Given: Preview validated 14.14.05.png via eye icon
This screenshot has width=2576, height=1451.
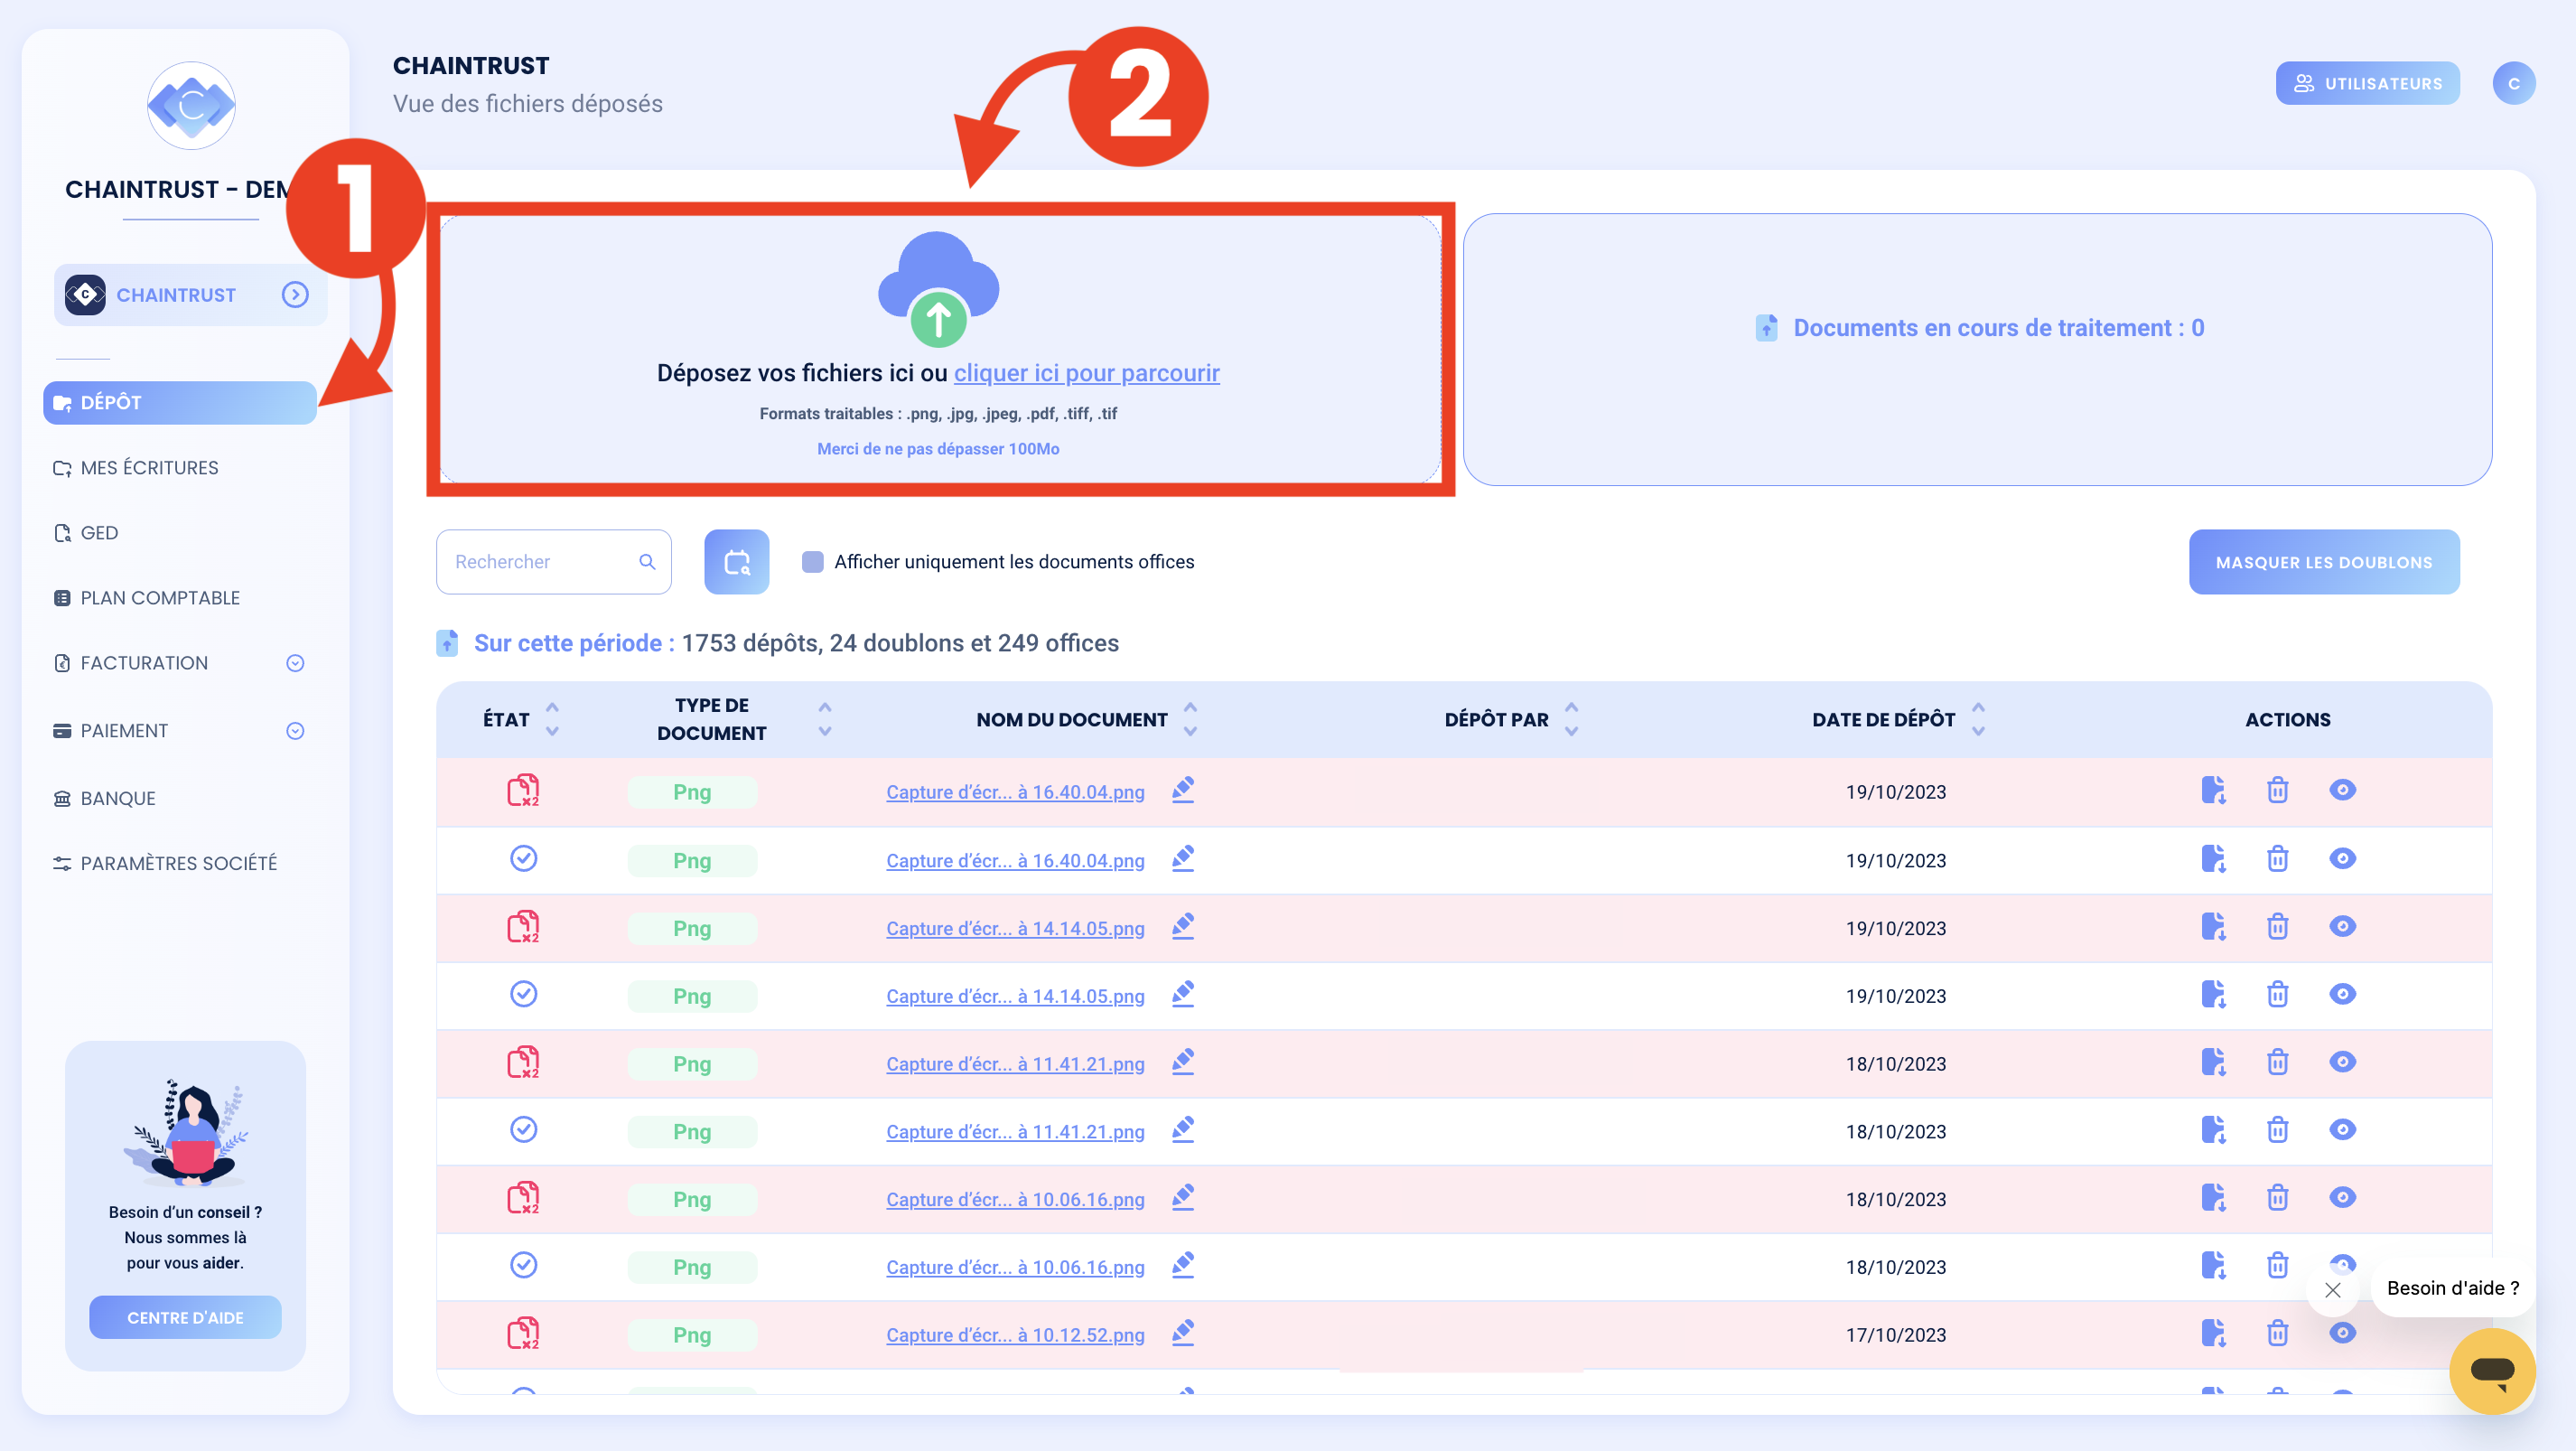Looking at the screenshot, I should (x=2342, y=994).
